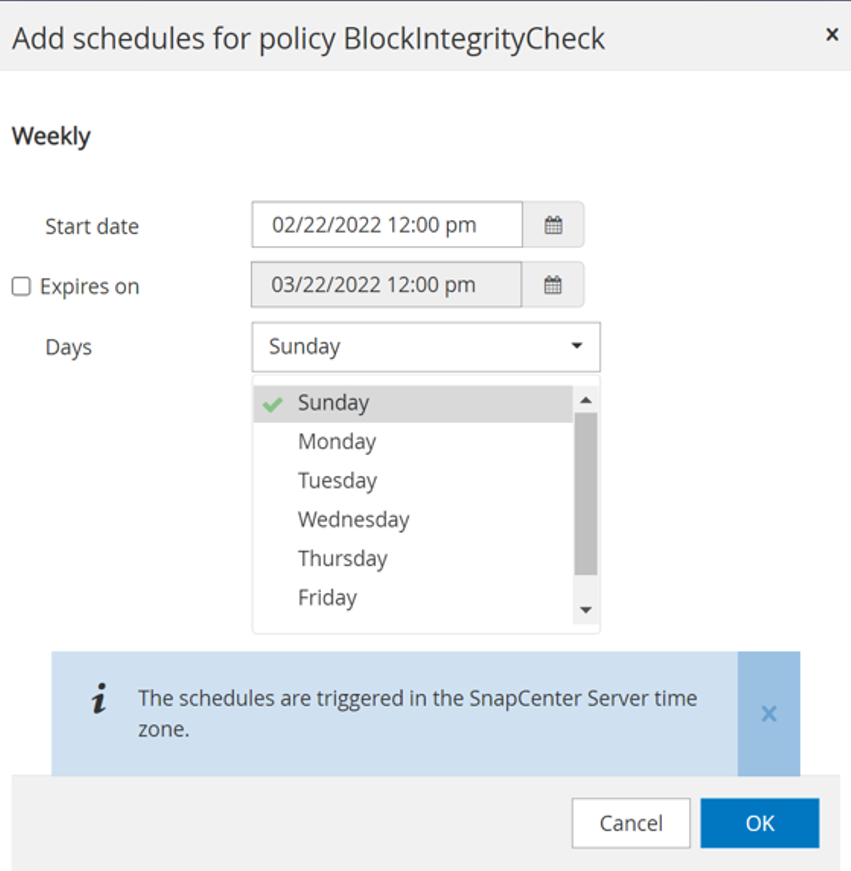
Task: Confirm the schedule with OK
Action: click(x=760, y=823)
